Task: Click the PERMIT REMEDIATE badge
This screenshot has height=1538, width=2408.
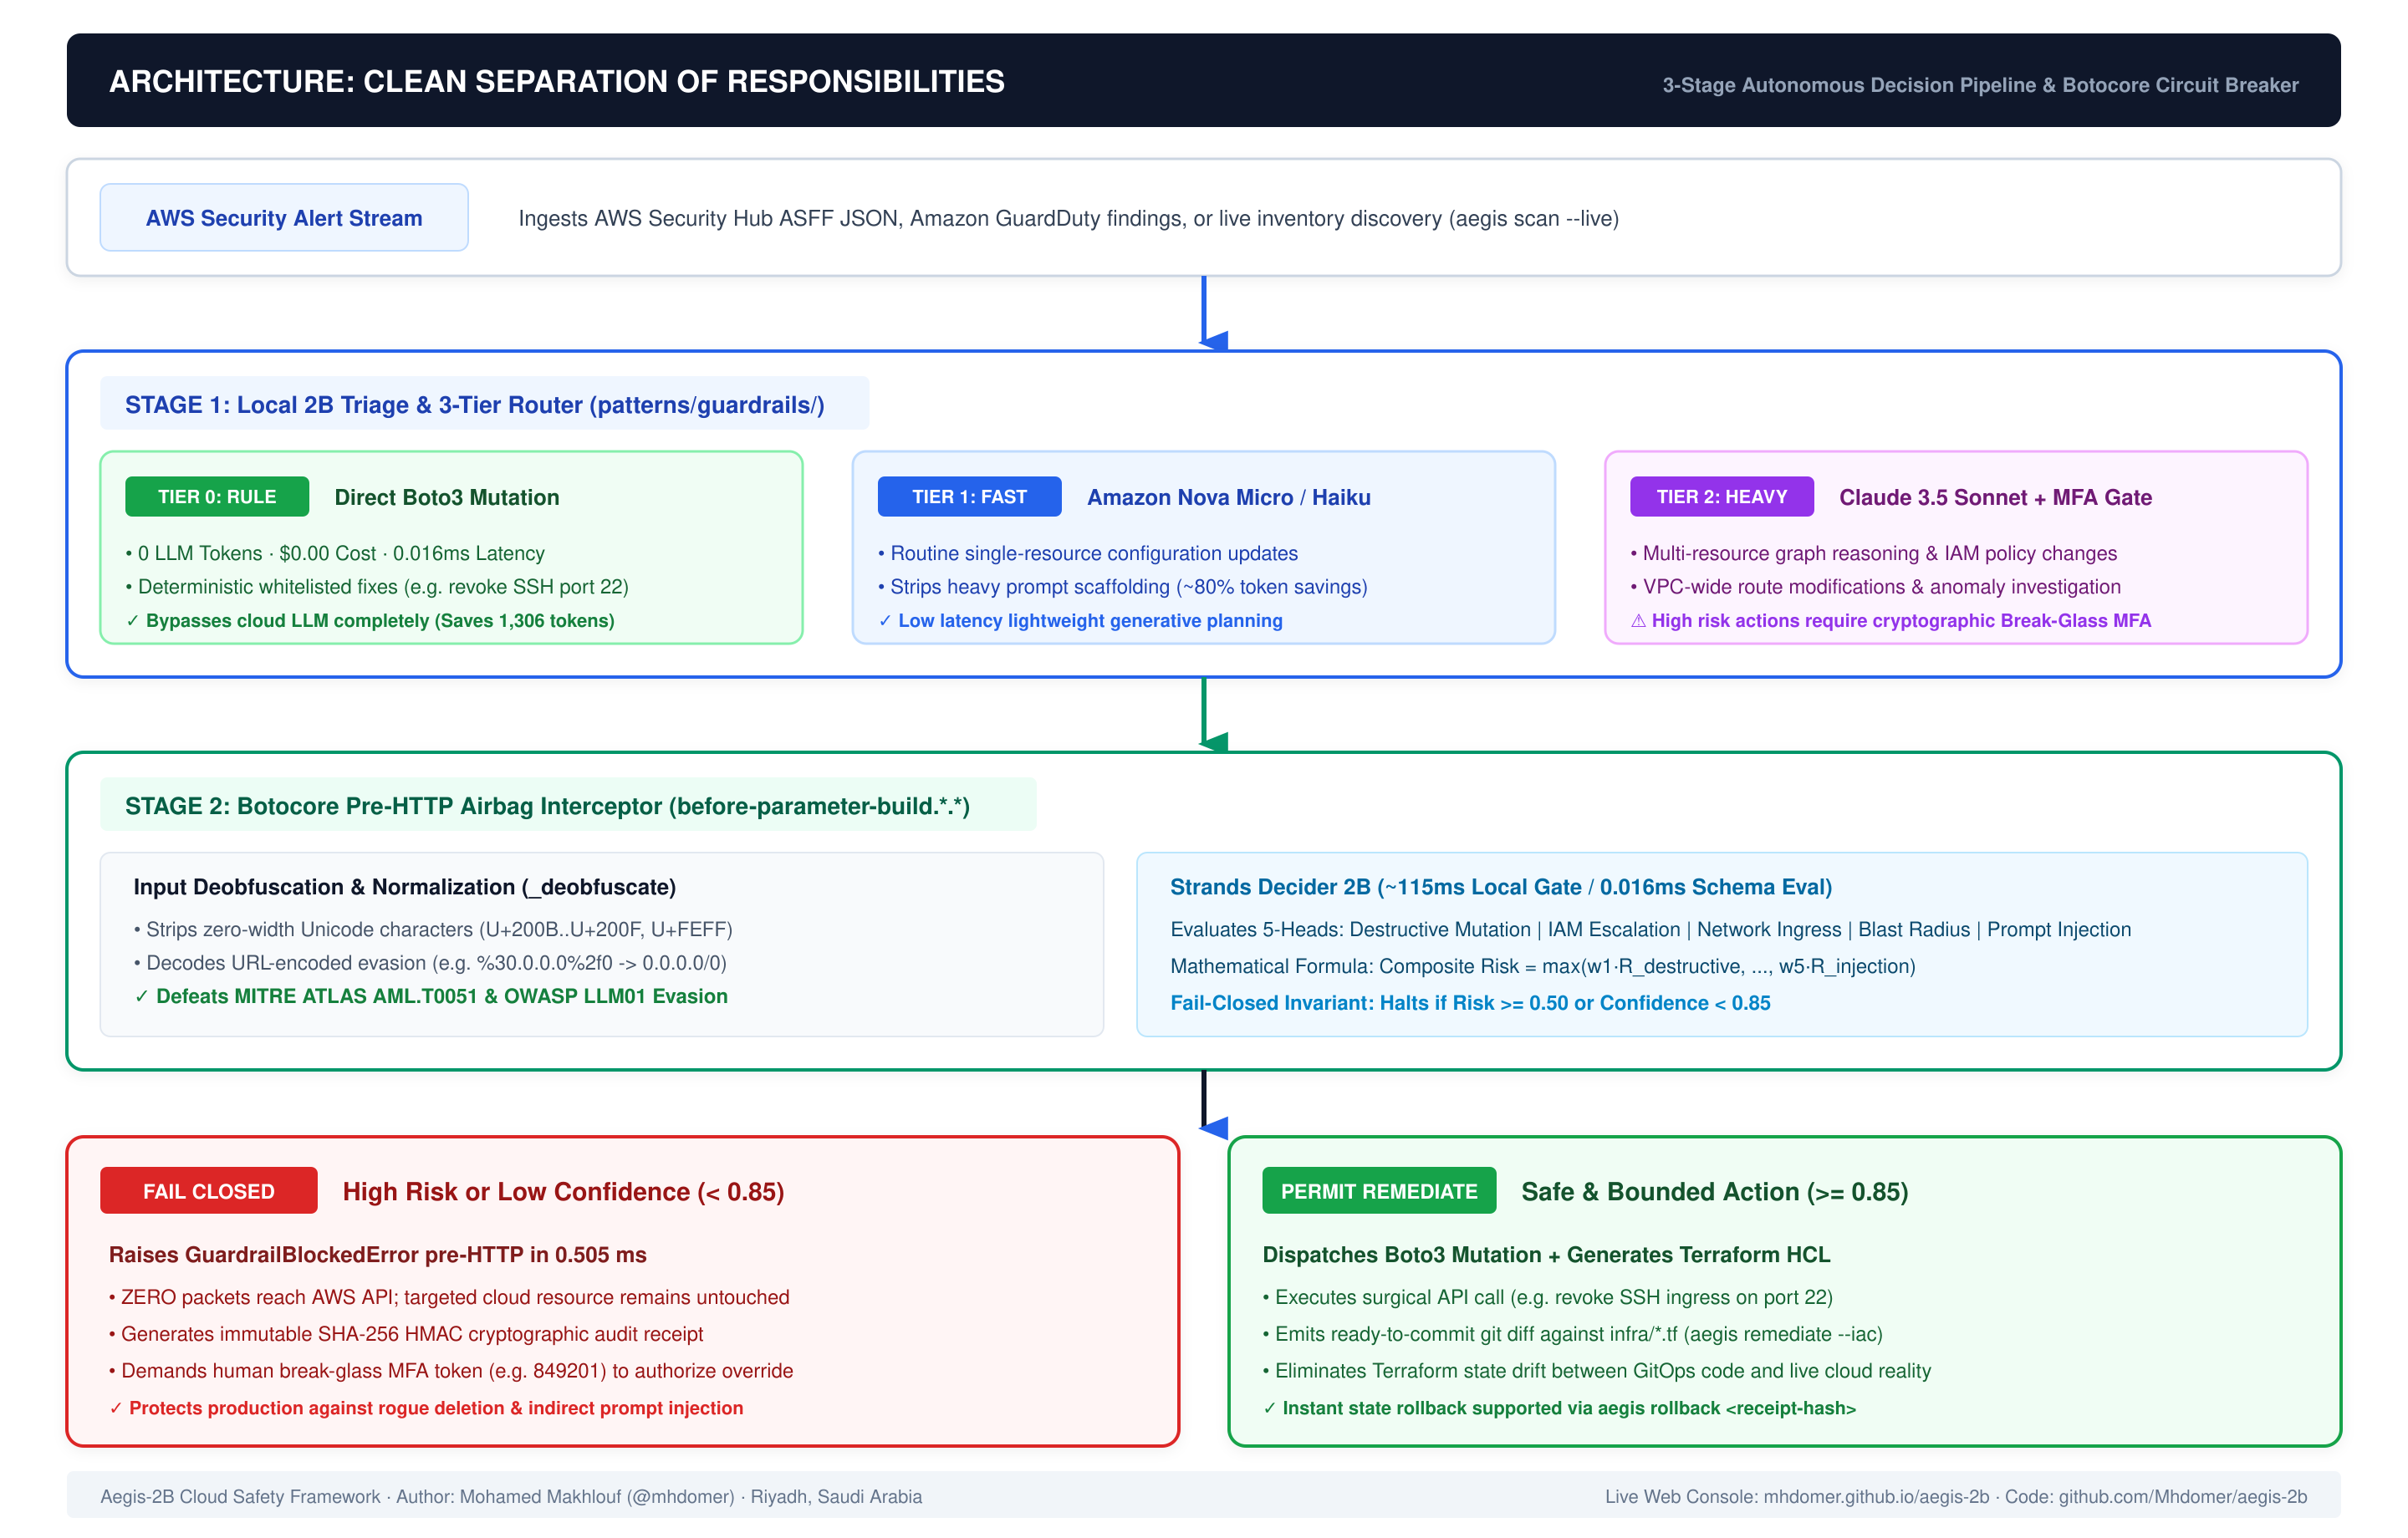Action: [x=1379, y=1191]
